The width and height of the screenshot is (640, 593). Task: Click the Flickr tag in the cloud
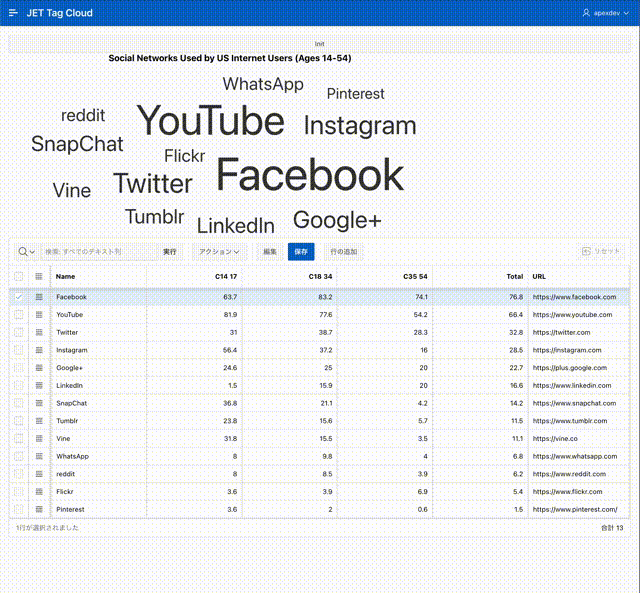tap(184, 155)
